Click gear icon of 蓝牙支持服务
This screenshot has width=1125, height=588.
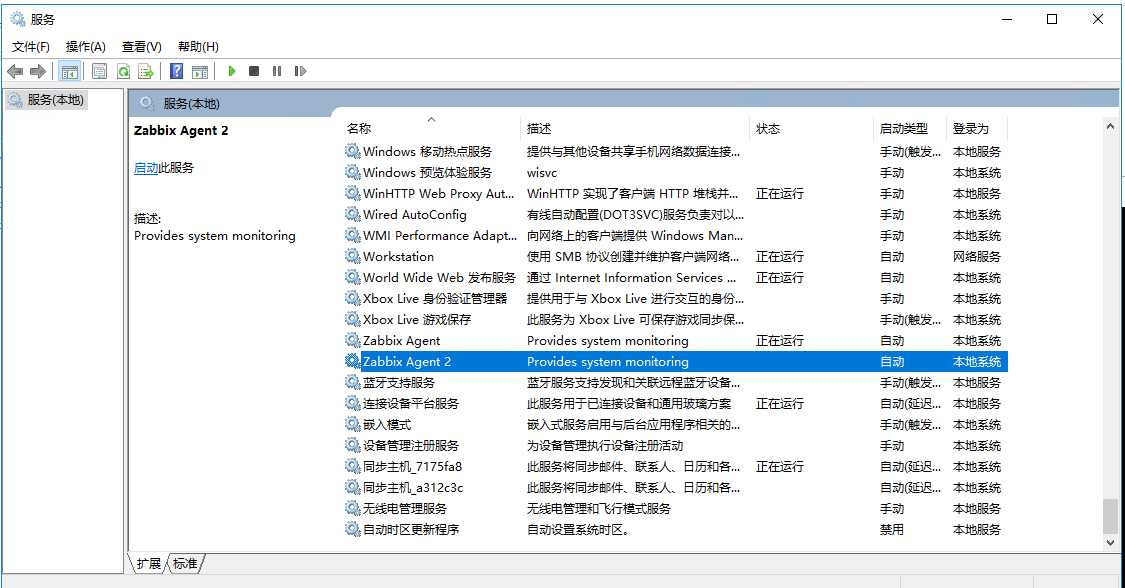tap(352, 382)
